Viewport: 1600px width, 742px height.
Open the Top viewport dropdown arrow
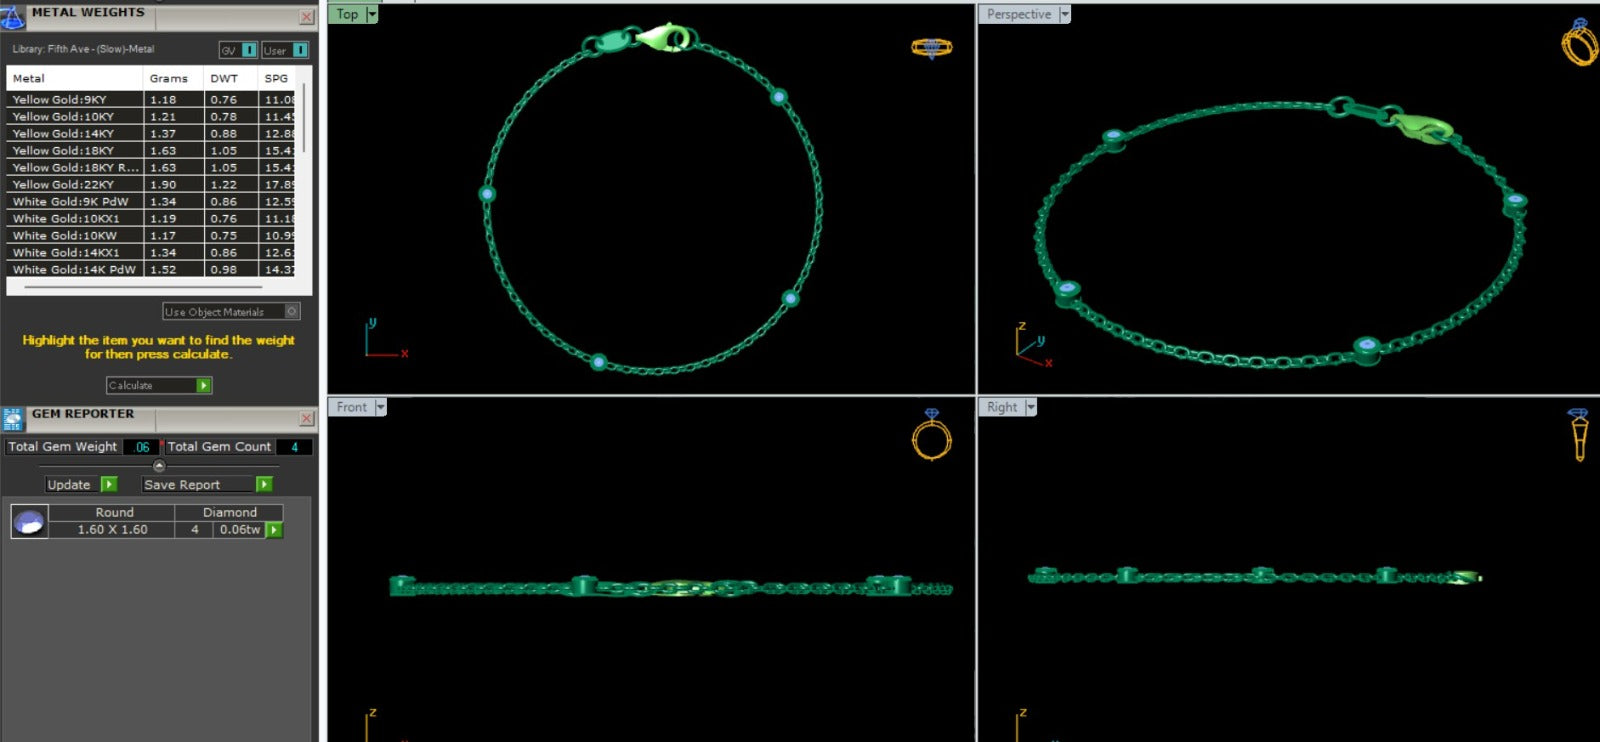[x=372, y=14]
